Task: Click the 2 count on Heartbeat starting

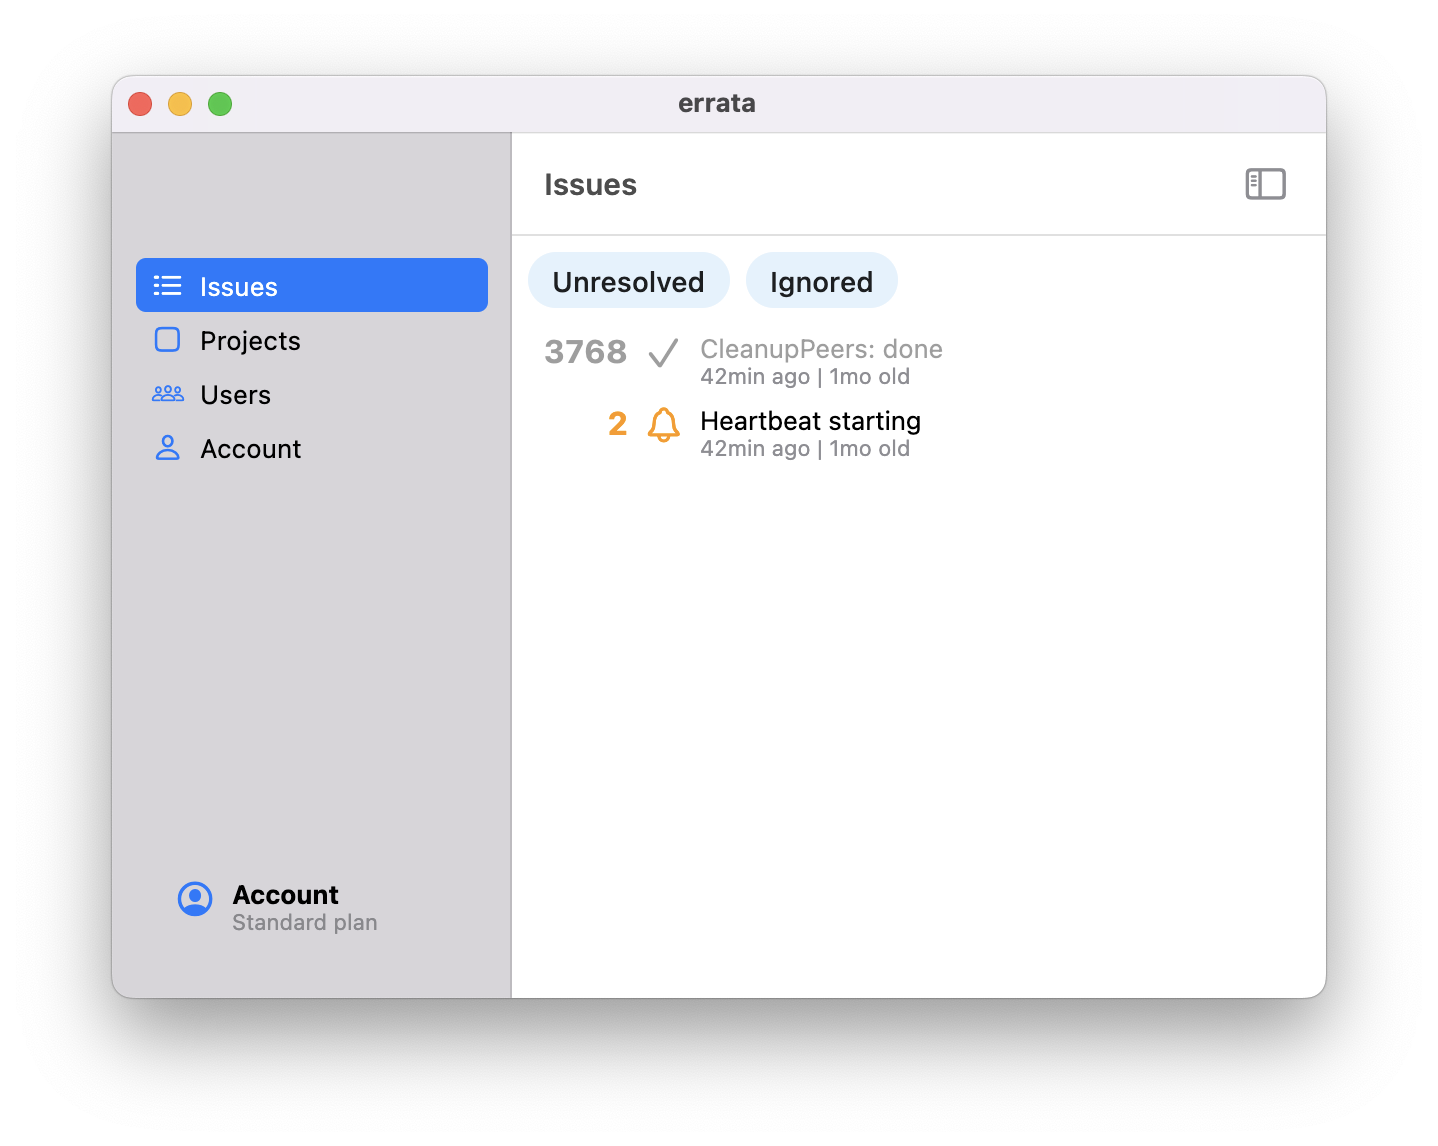Action: tap(617, 425)
